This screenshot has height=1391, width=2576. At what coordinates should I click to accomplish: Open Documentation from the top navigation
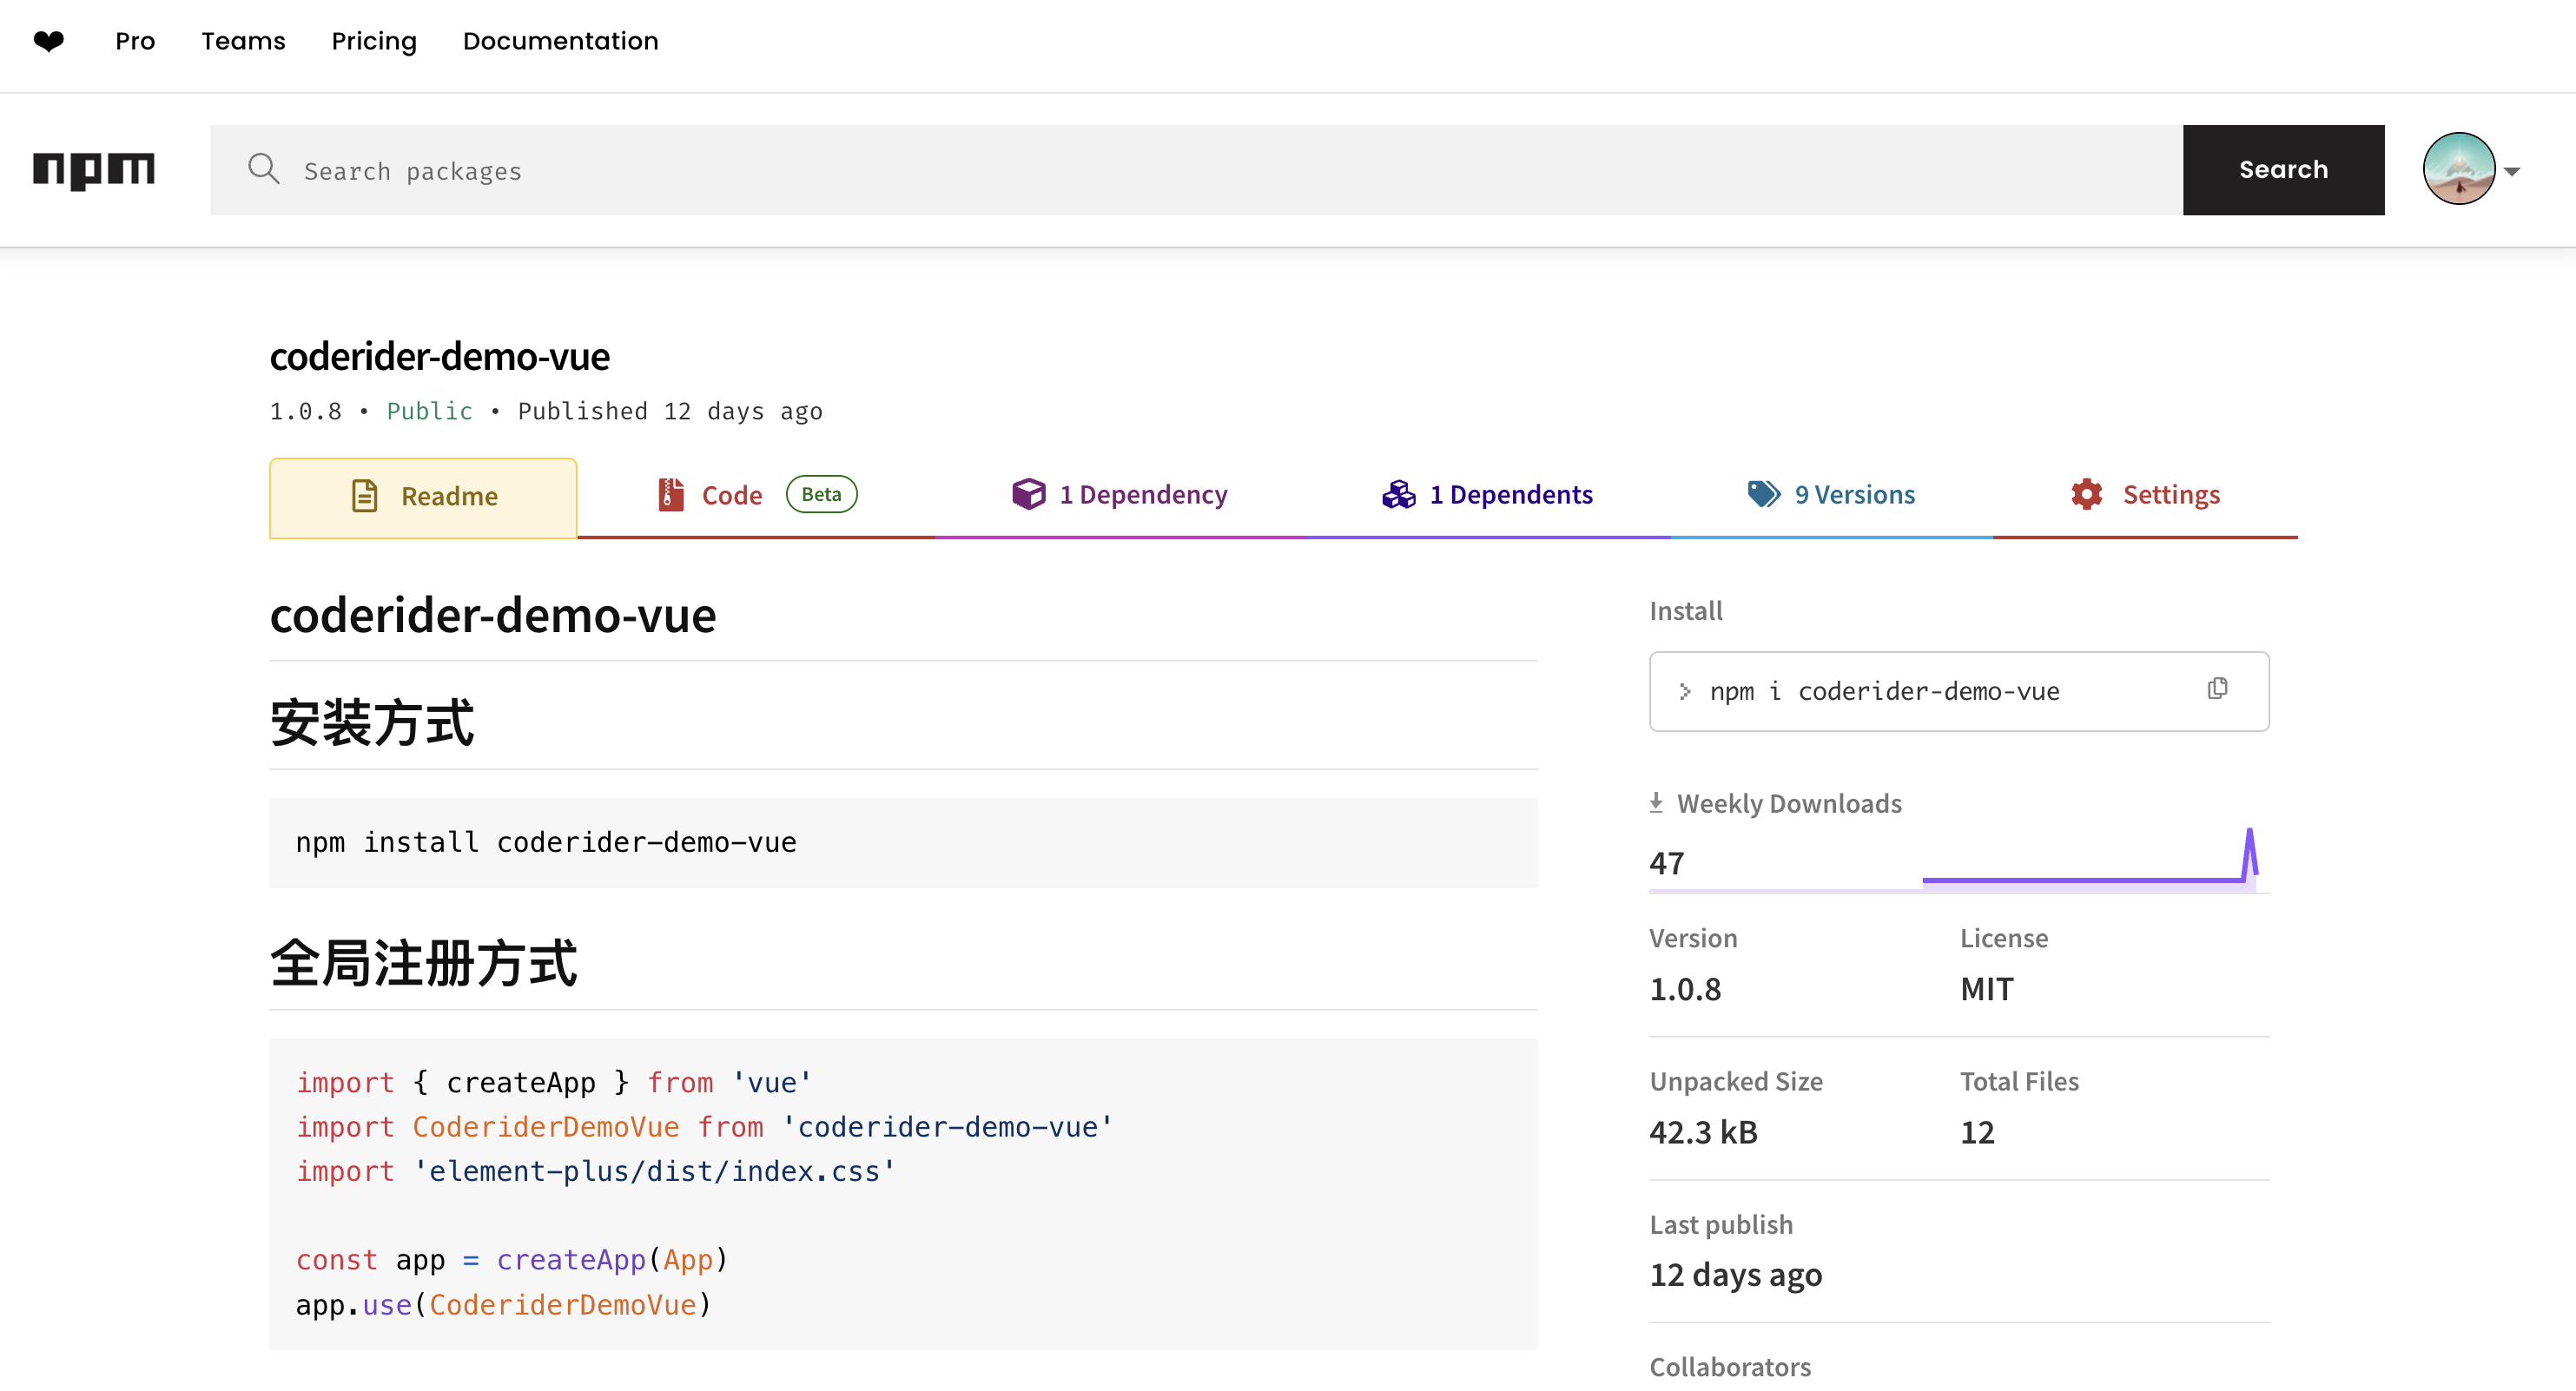(x=560, y=41)
